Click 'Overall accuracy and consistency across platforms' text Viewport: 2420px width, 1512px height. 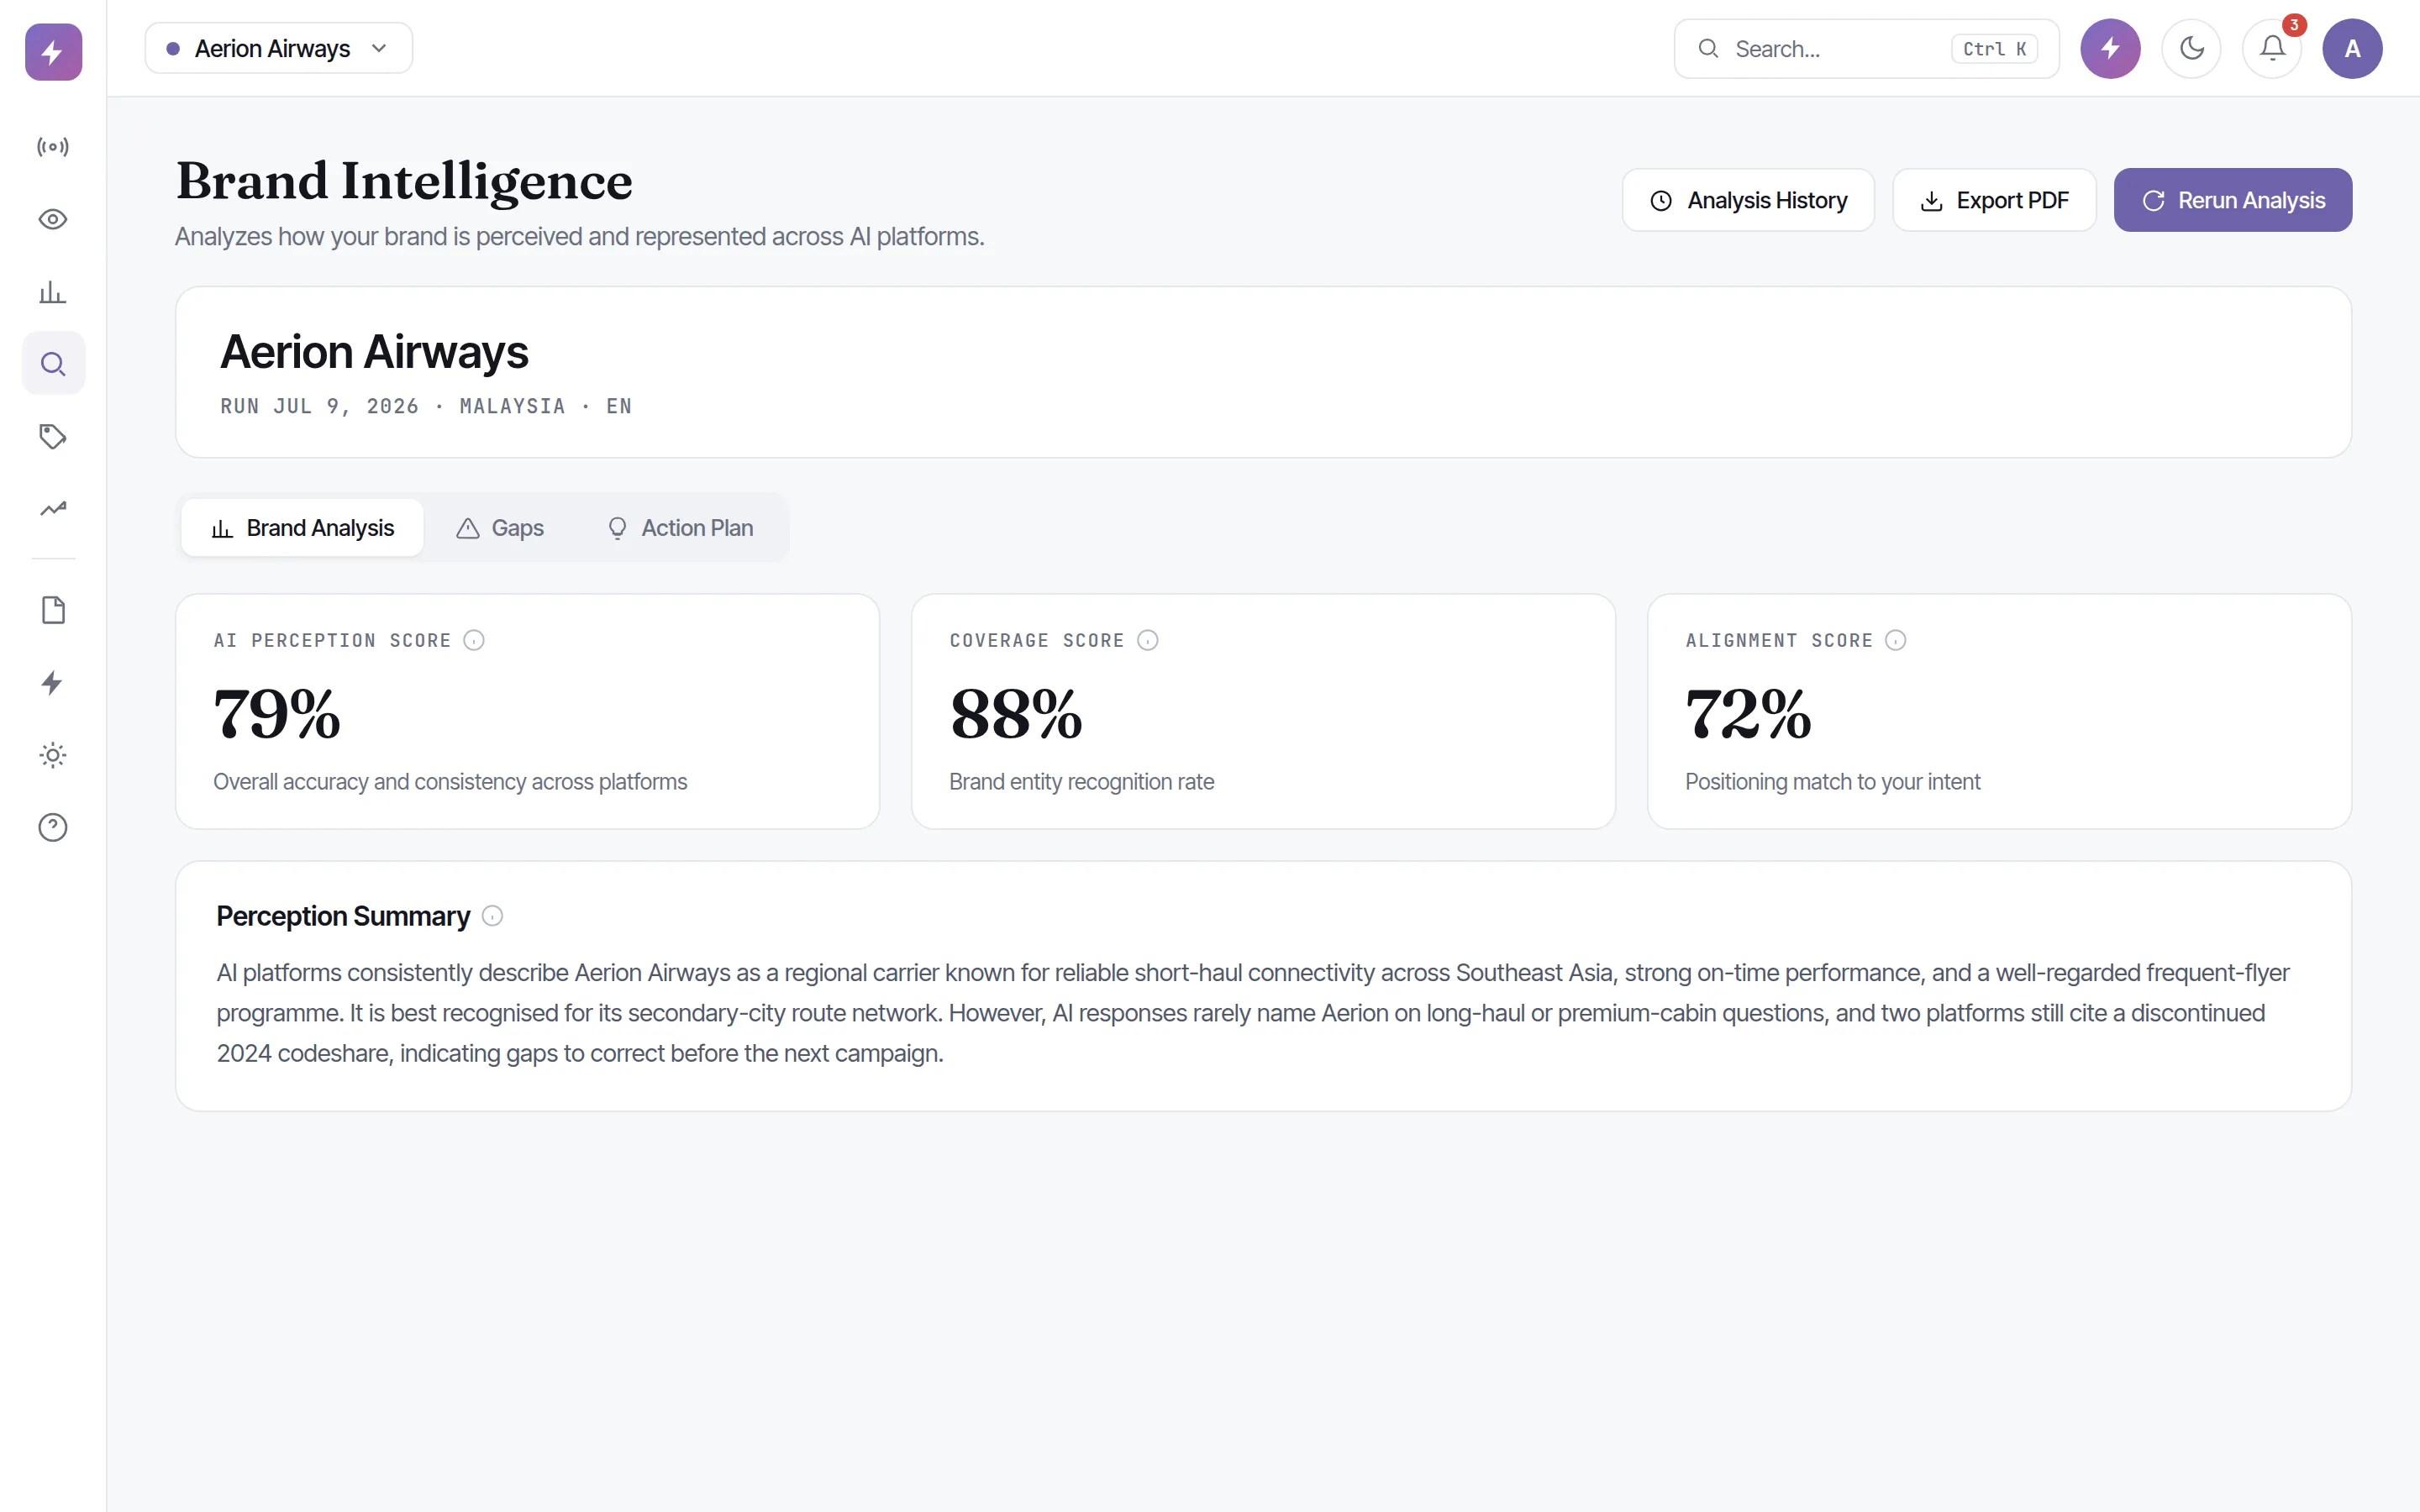[x=450, y=782]
